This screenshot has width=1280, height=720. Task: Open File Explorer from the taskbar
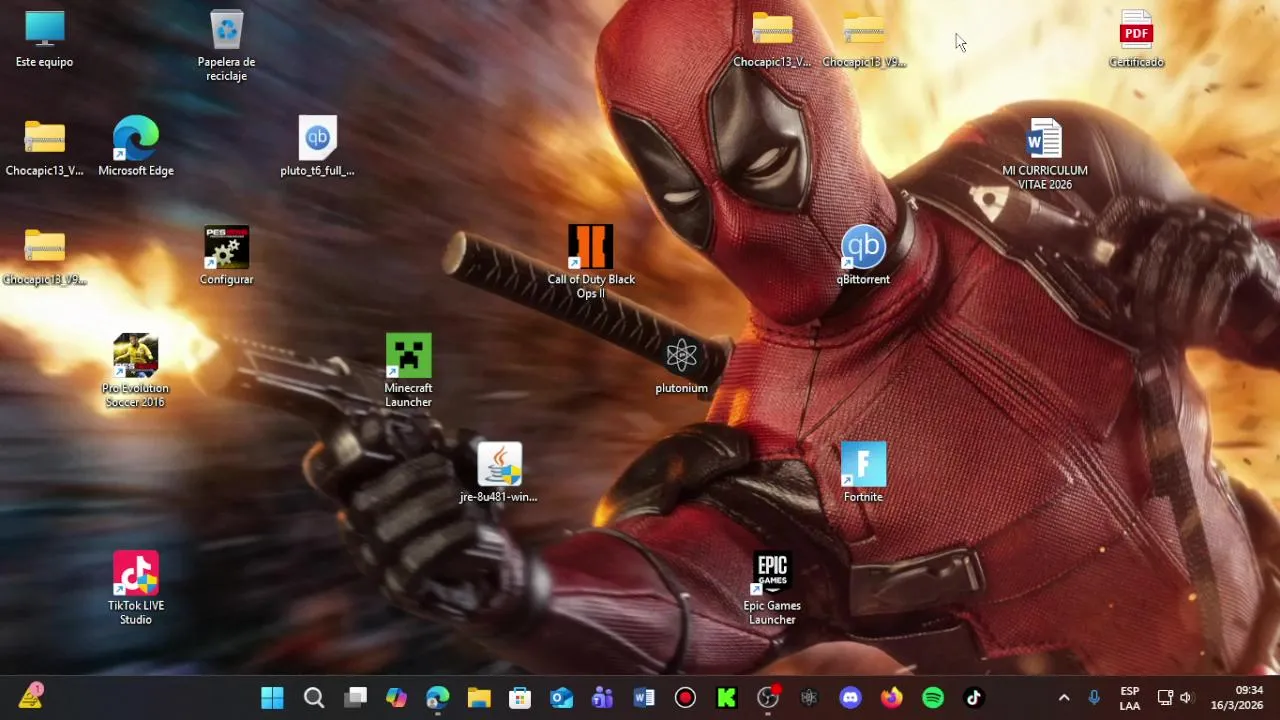coord(479,698)
